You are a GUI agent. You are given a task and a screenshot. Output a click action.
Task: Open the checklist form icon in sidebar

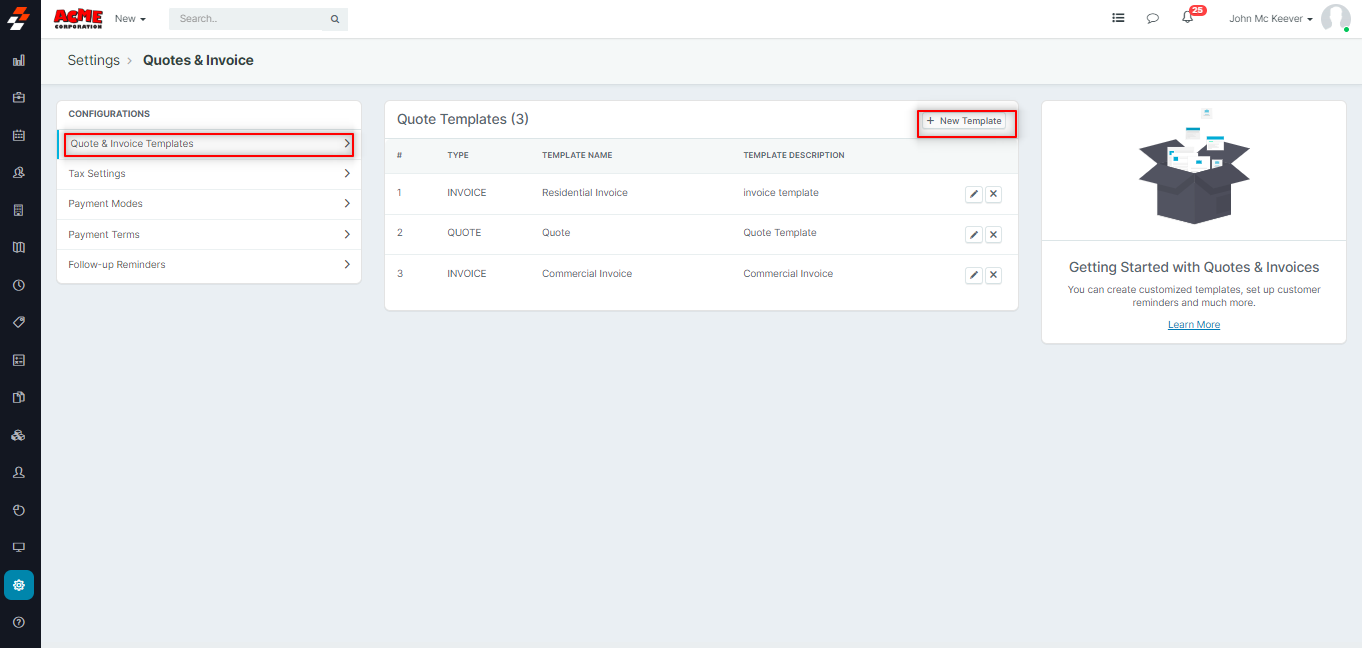[x=18, y=360]
